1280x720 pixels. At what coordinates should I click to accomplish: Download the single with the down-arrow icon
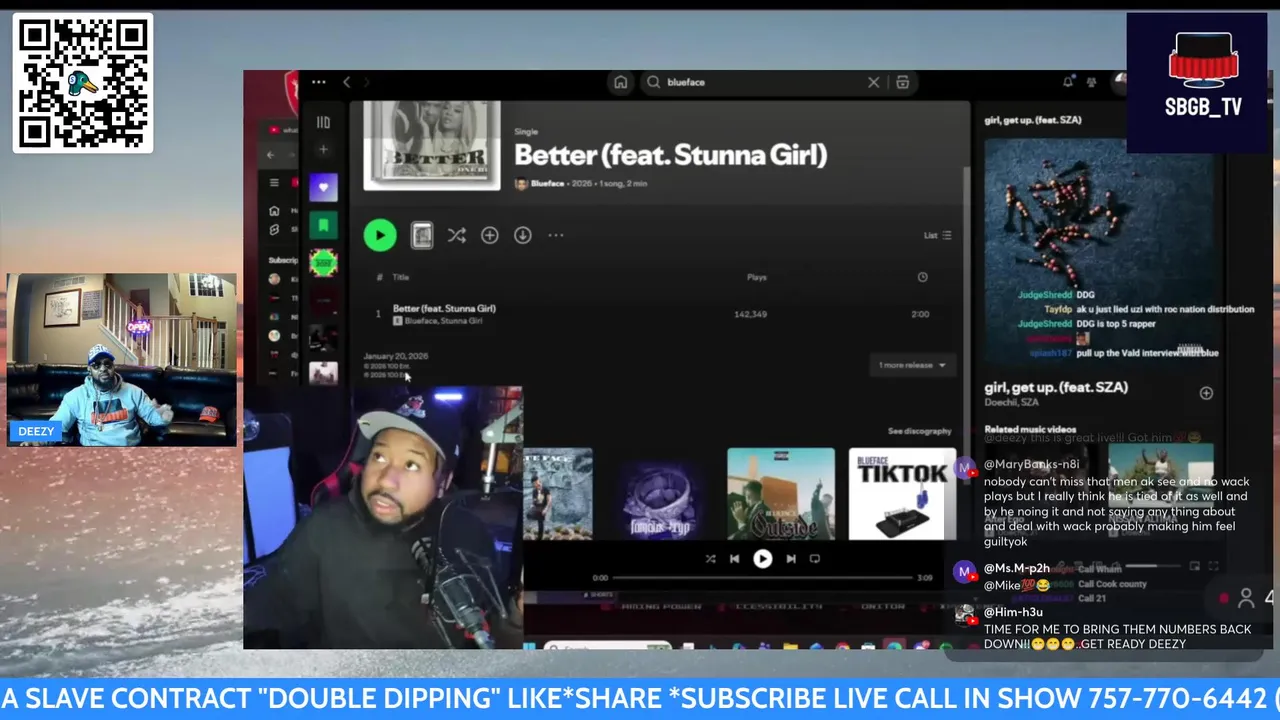click(522, 235)
